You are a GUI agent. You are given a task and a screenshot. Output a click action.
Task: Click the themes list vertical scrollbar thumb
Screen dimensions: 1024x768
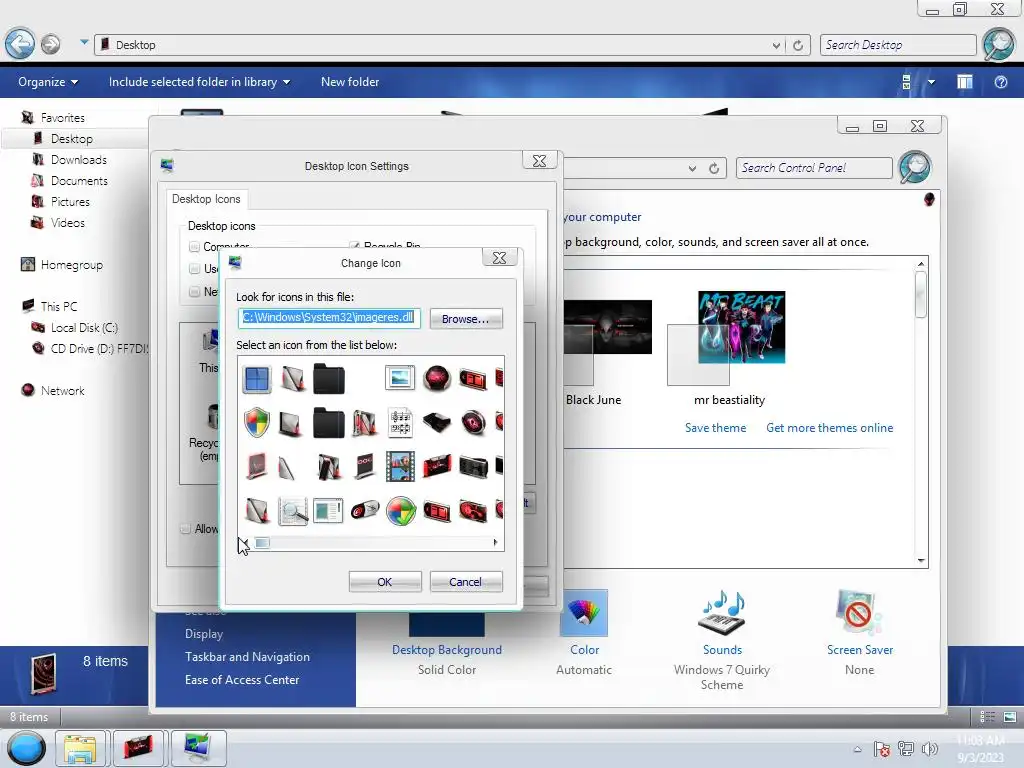click(x=921, y=295)
